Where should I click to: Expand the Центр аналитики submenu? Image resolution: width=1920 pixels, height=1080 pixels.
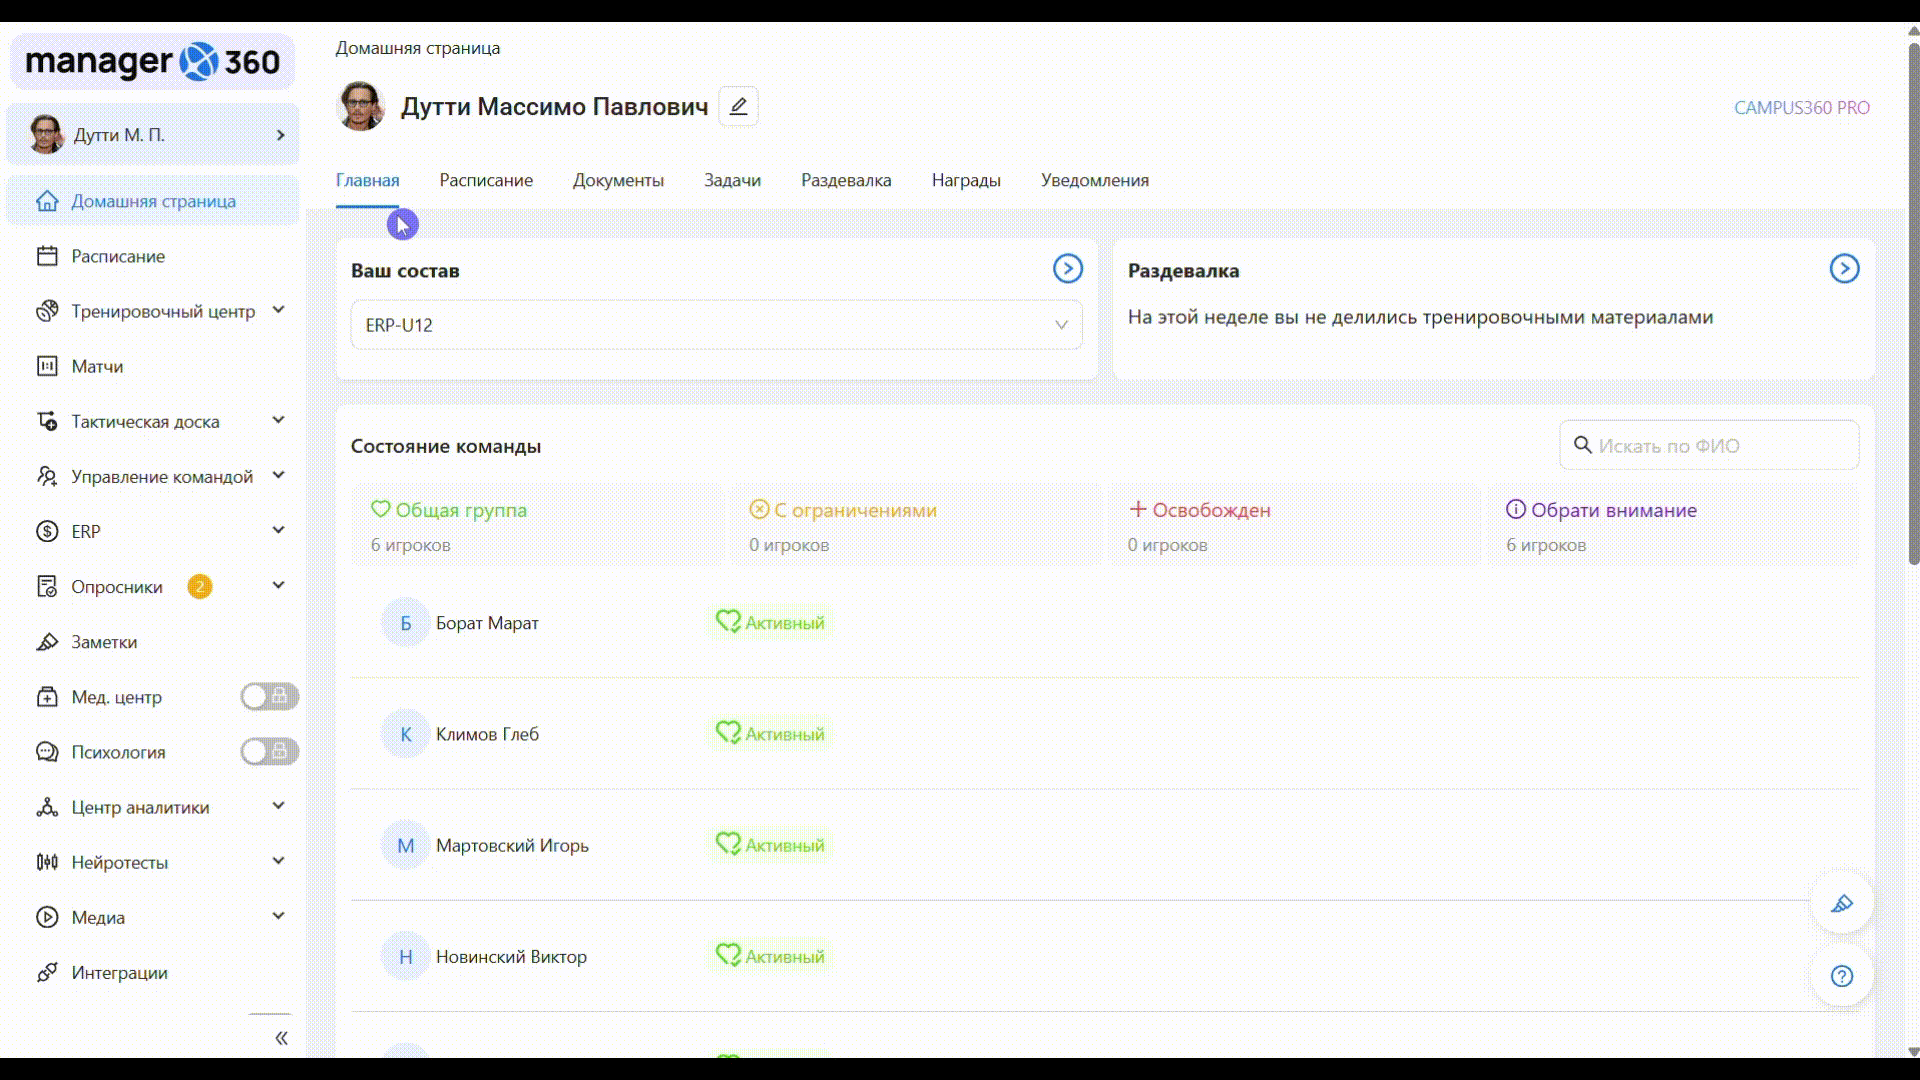pyautogui.click(x=278, y=806)
